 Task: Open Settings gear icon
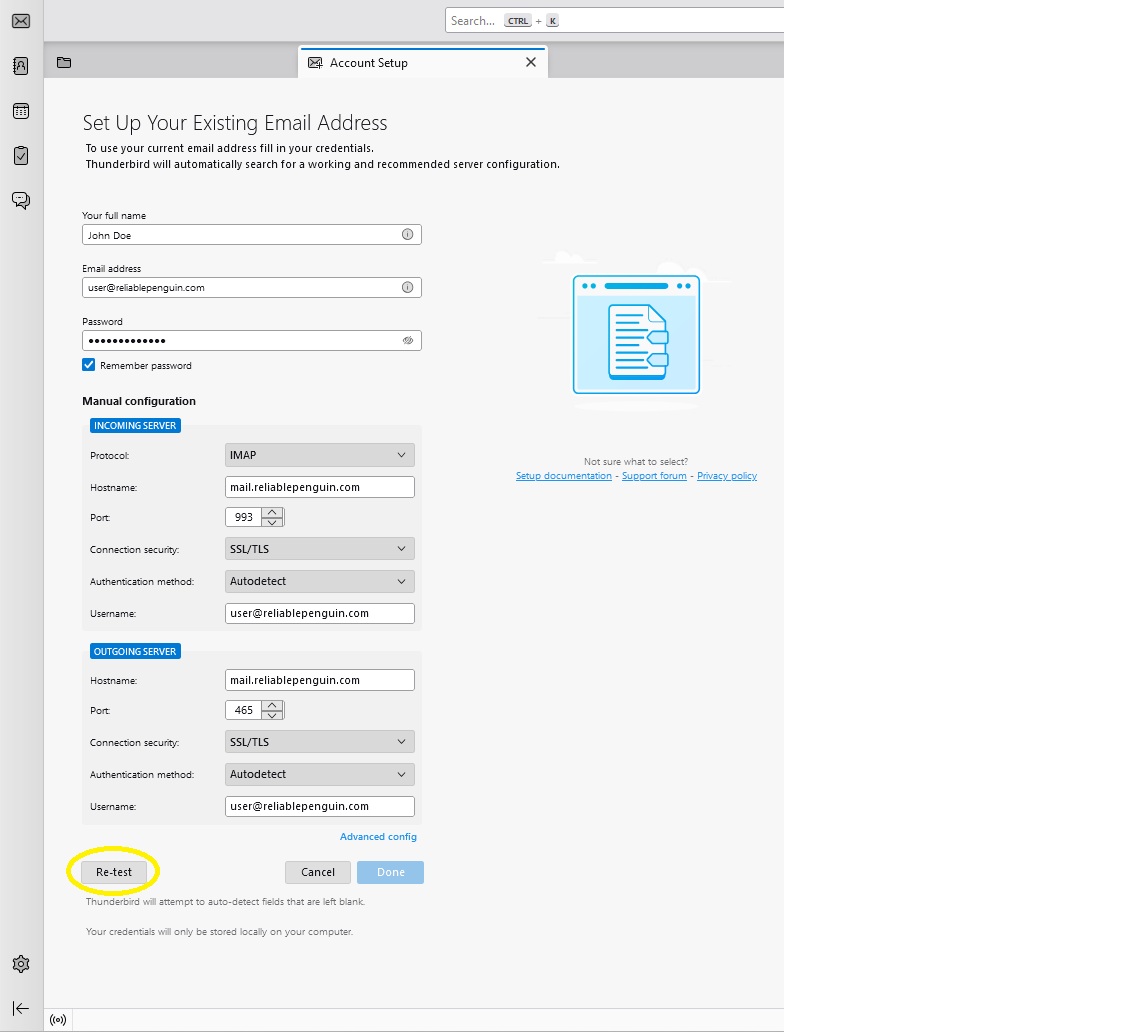tap(20, 964)
